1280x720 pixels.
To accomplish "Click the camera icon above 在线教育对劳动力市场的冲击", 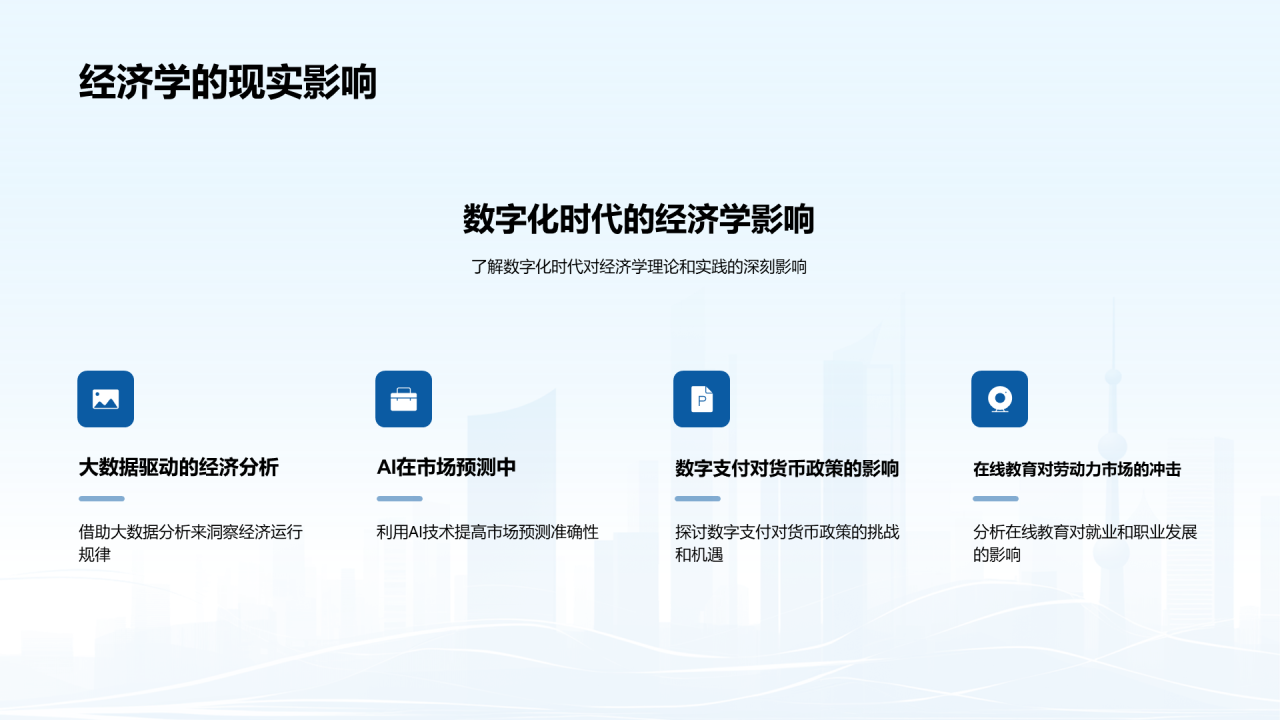I will (x=999, y=398).
